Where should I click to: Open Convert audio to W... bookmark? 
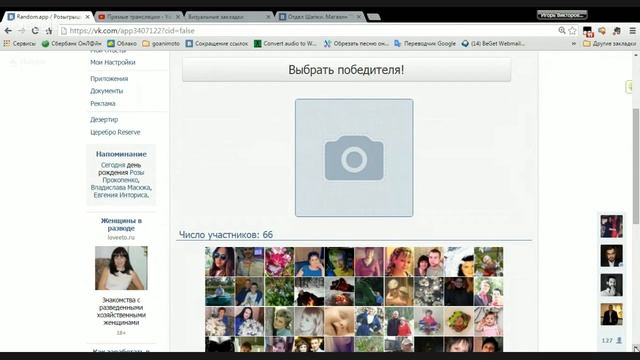pyautogui.click(x=285, y=43)
